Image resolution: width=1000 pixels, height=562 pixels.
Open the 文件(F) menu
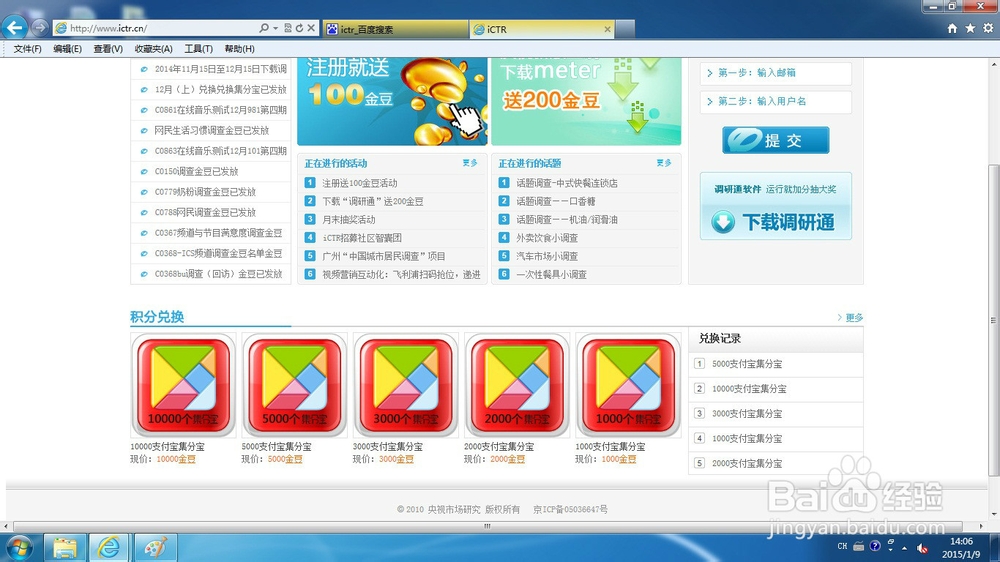coord(27,49)
